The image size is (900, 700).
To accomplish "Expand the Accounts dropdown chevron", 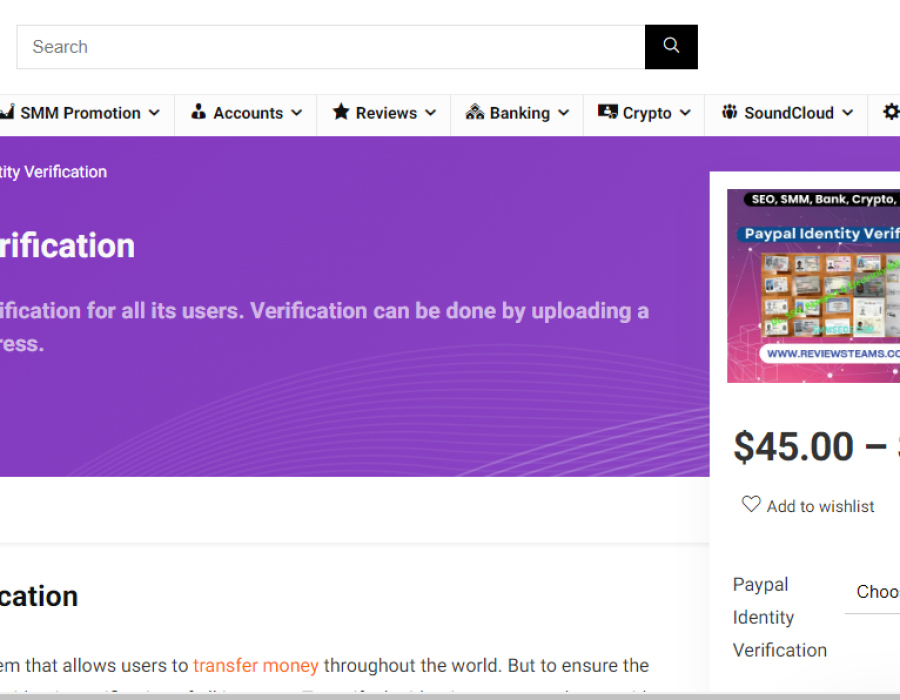I will click(x=296, y=113).
